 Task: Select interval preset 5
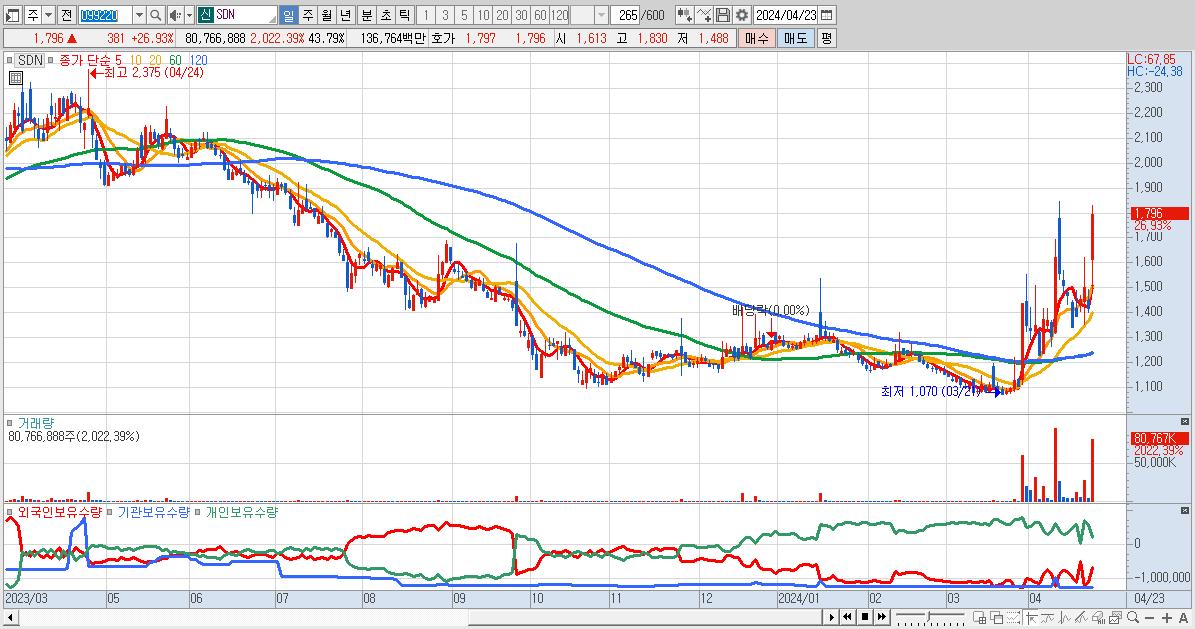(464, 14)
